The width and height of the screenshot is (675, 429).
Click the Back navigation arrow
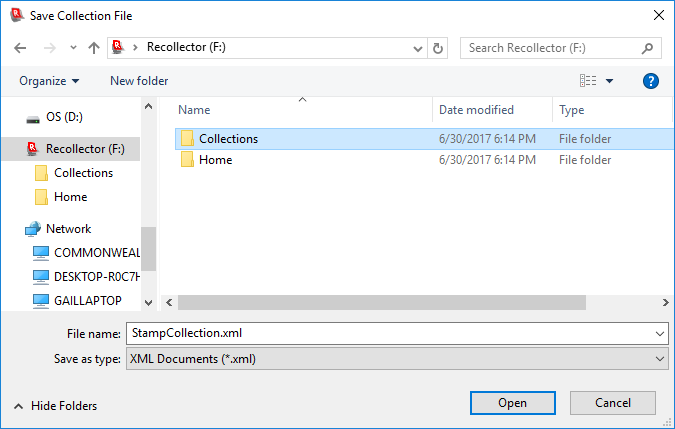tap(20, 48)
